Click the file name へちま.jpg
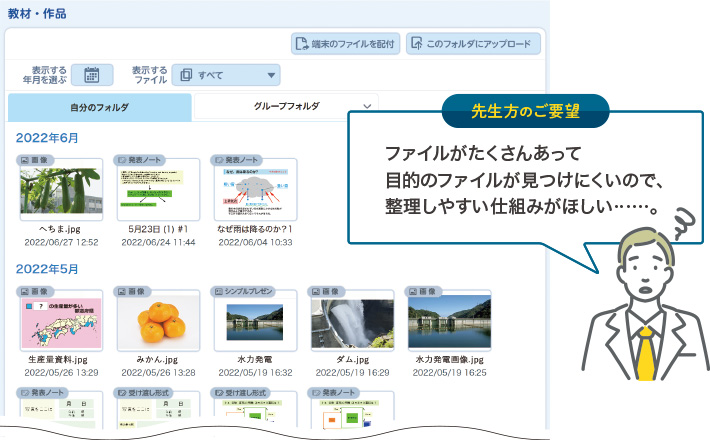 pyautogui.click(x=60, y=229)
